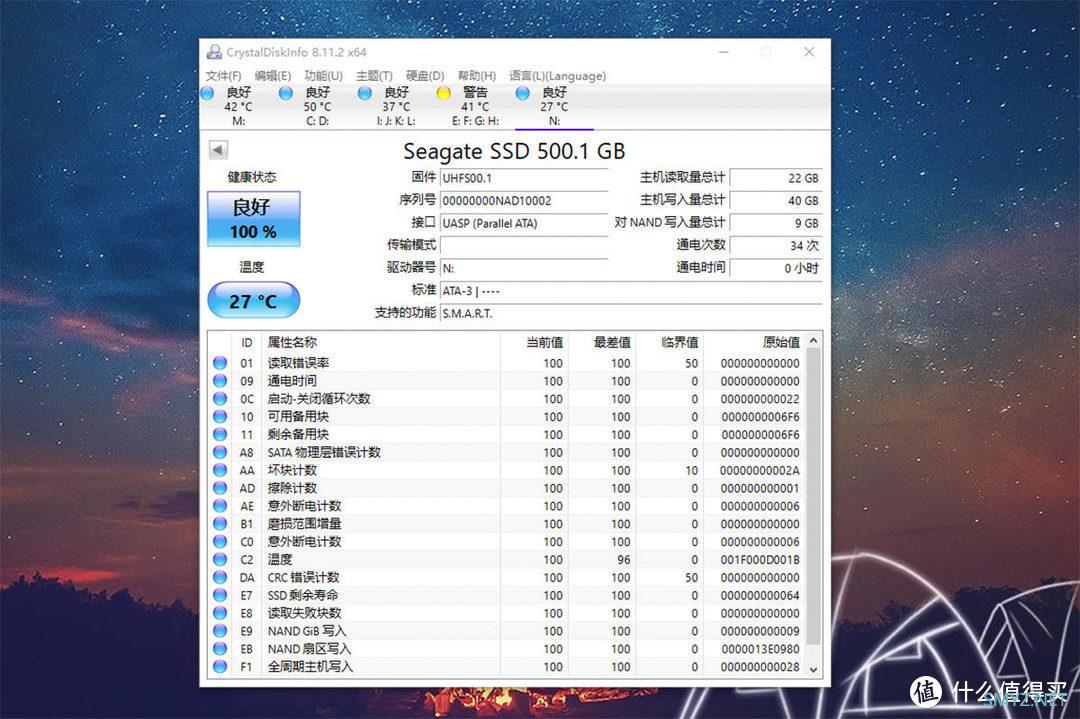Click raw value 0000013E0980
This screenshot has height=719, width=1080.
(x=760, y=649)
